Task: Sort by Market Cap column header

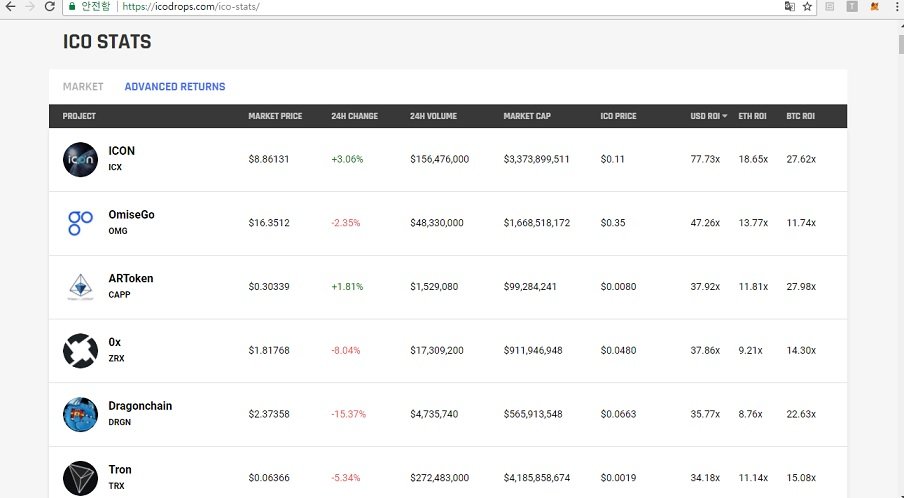Action: pos(527,116)
